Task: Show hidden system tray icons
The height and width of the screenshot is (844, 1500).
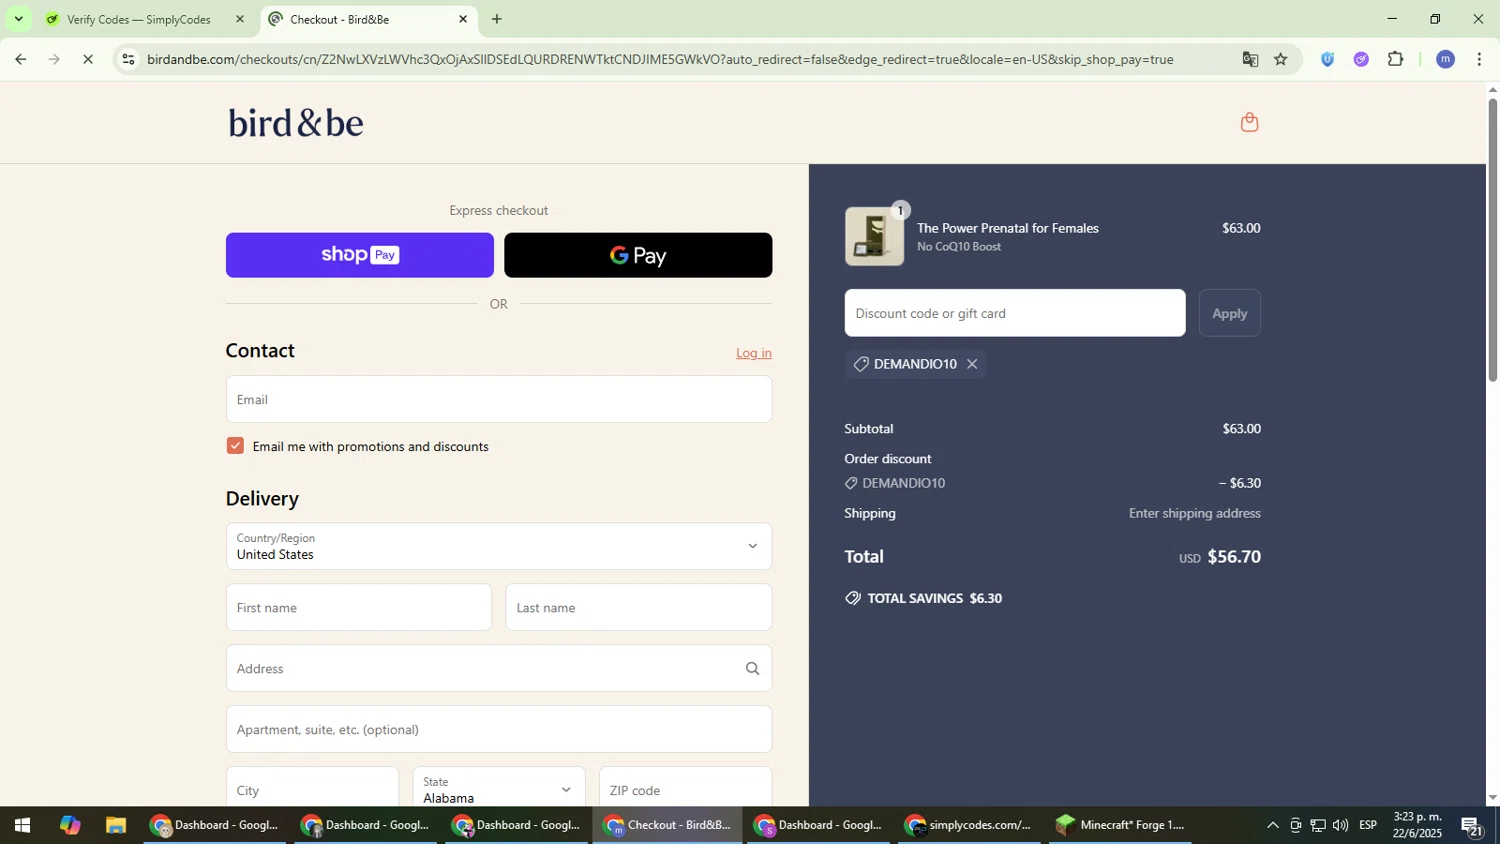Action: [x=1272, y=826]
